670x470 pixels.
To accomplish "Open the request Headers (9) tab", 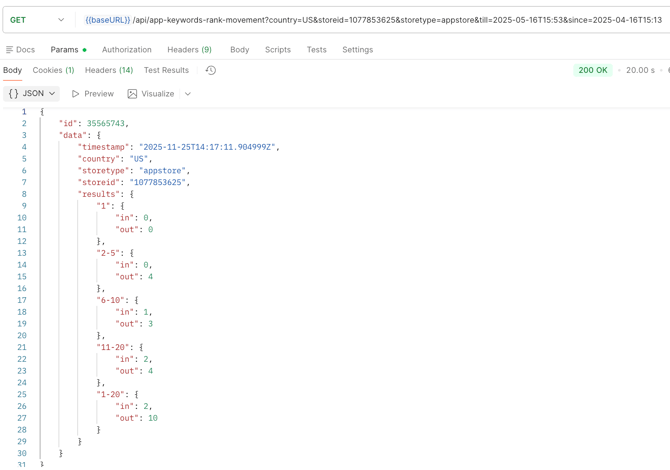I will click(x=189, y=50).
